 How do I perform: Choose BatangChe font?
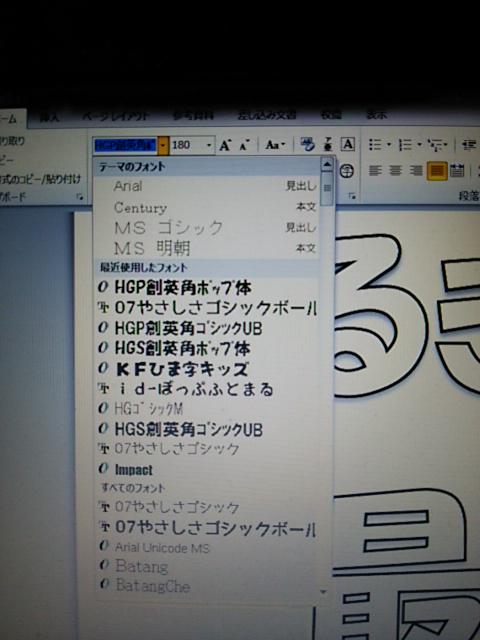(206, 586)
